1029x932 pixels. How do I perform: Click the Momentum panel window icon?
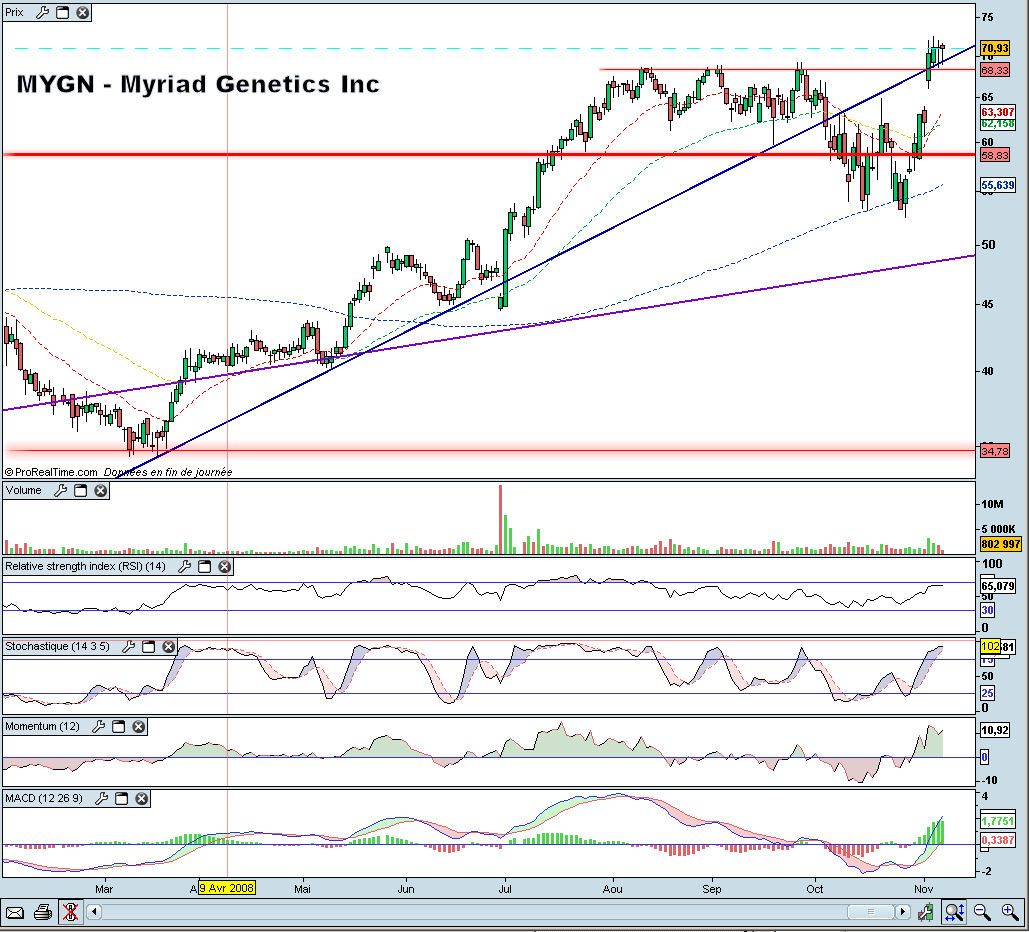pos(118,727)
